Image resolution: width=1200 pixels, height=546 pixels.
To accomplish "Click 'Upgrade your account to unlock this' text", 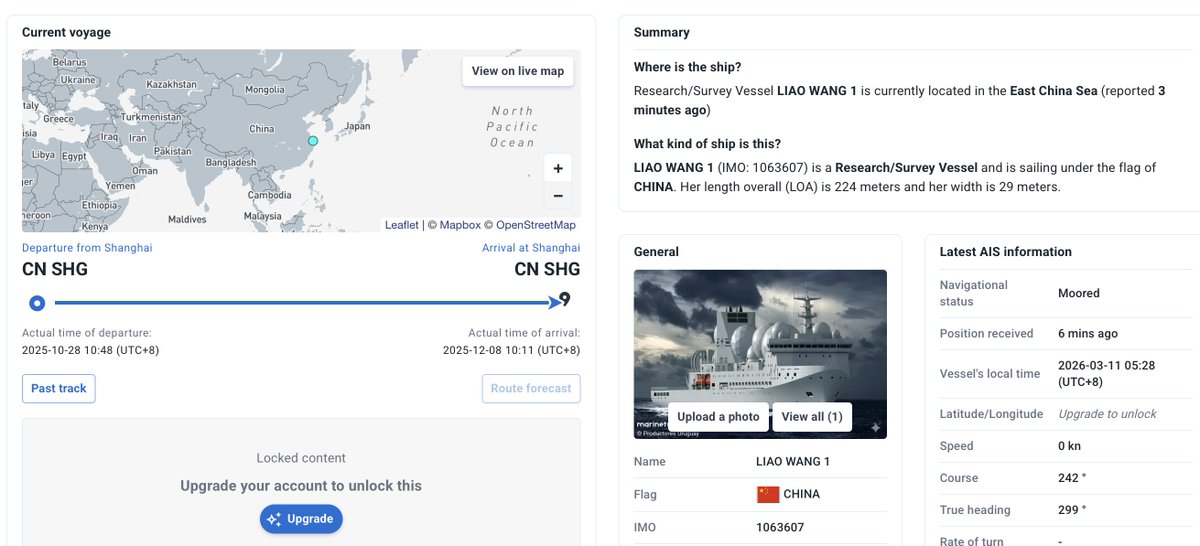I will 301,486.
